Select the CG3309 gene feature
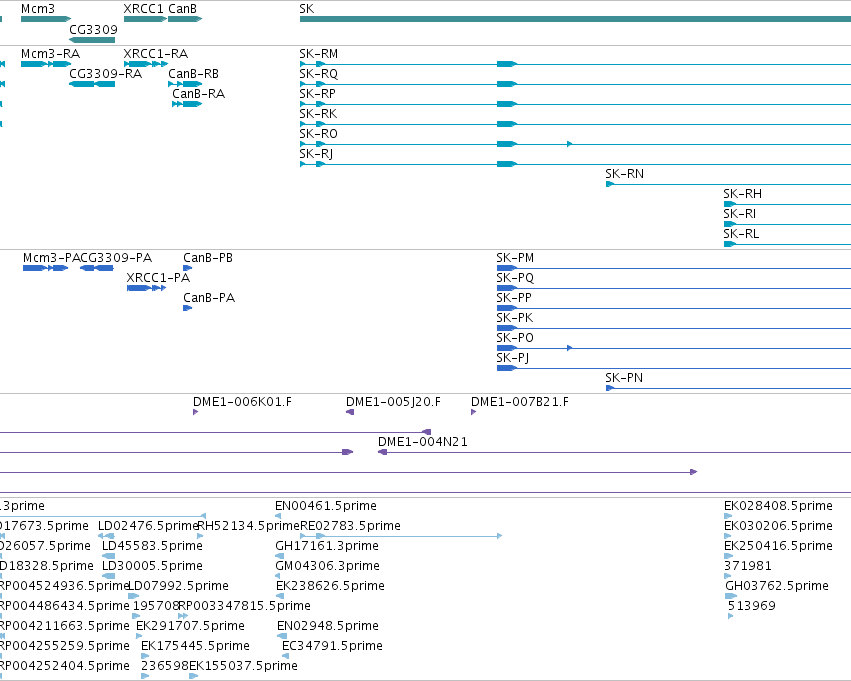Image resolution: width=851 pixels, height=681 pixels. 92,40
